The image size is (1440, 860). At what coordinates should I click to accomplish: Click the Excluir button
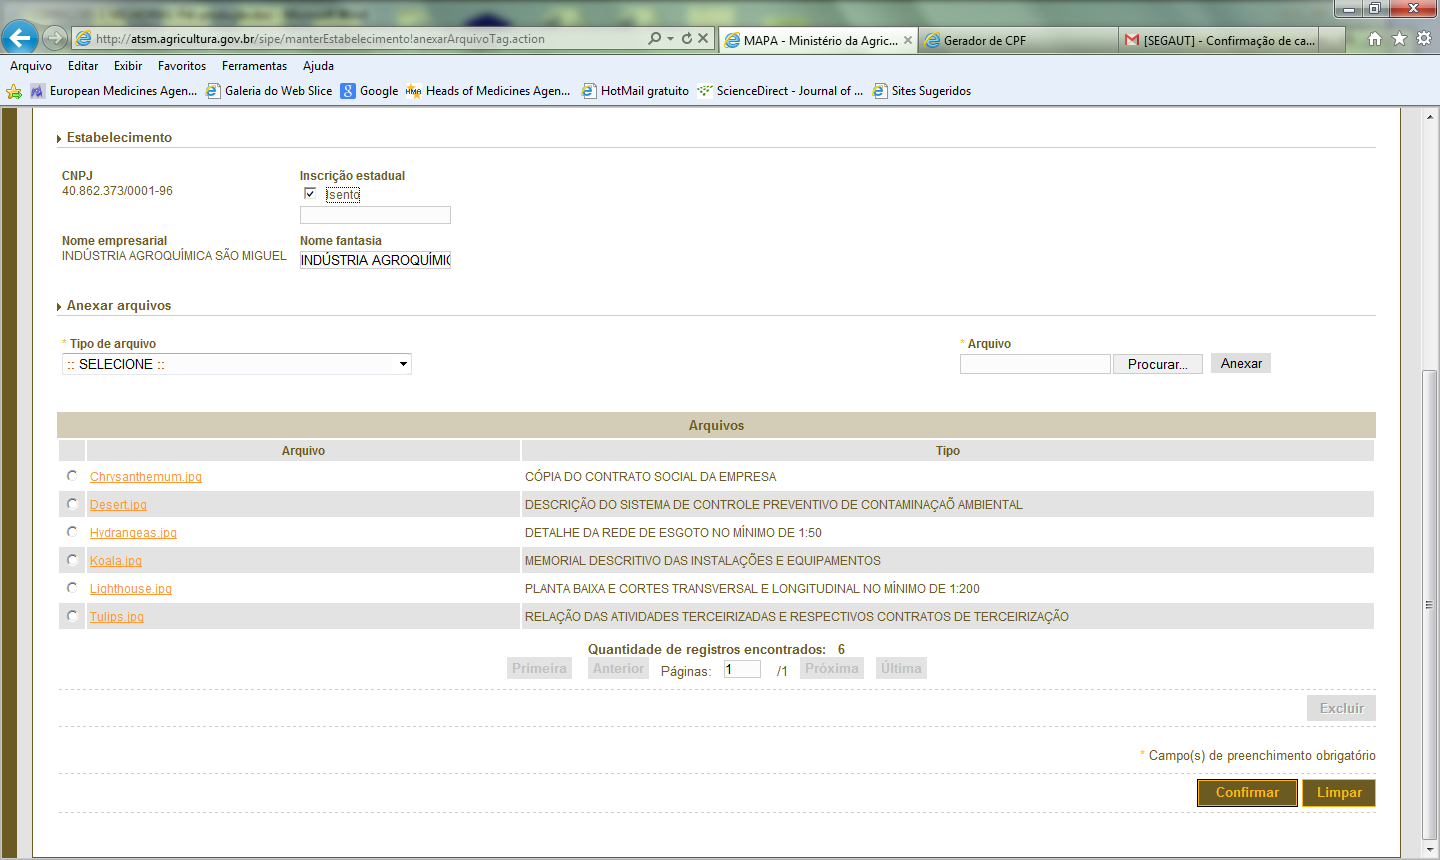1341,708
